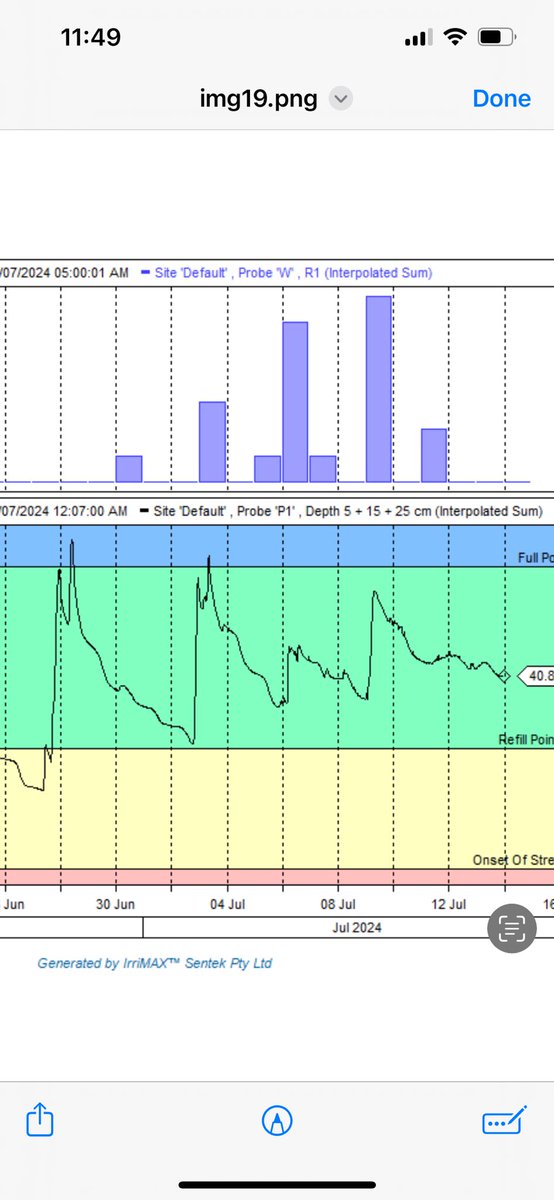Tap the 11:49 clock in status bar
Image resolution: width=554 pixels, height=1200 pixels.
tap(91, 37)
